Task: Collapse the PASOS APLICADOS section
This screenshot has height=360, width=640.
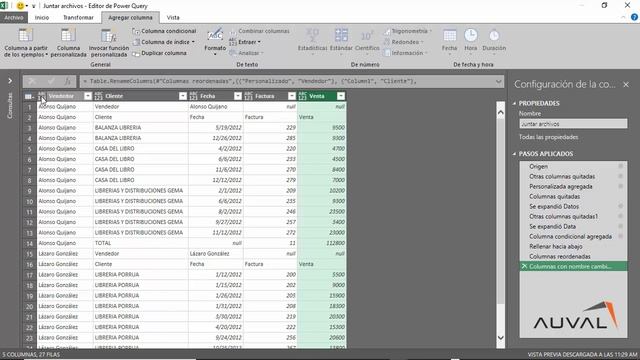Action: [514, 154]
